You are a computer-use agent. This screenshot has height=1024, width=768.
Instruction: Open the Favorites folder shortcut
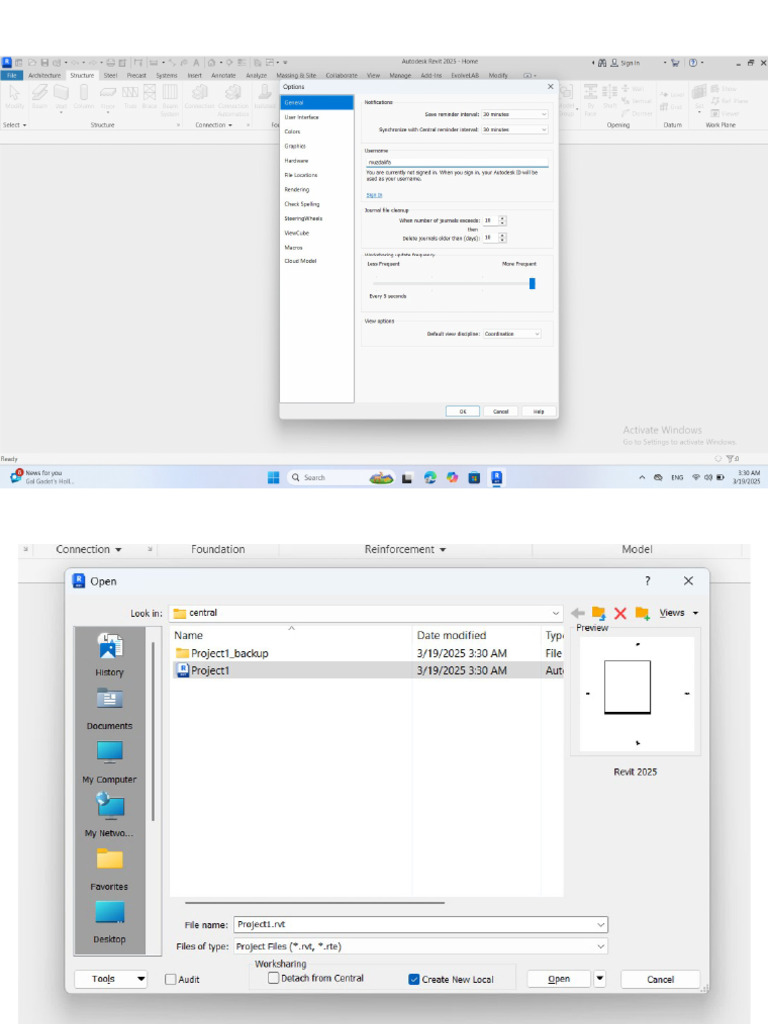click(109, 869)
